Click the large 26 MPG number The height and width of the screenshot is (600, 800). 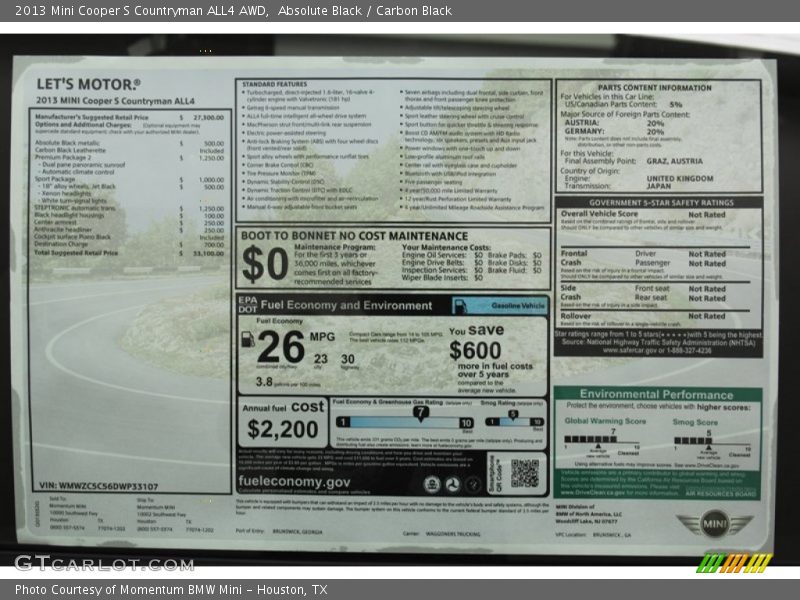tap(281, 347)
